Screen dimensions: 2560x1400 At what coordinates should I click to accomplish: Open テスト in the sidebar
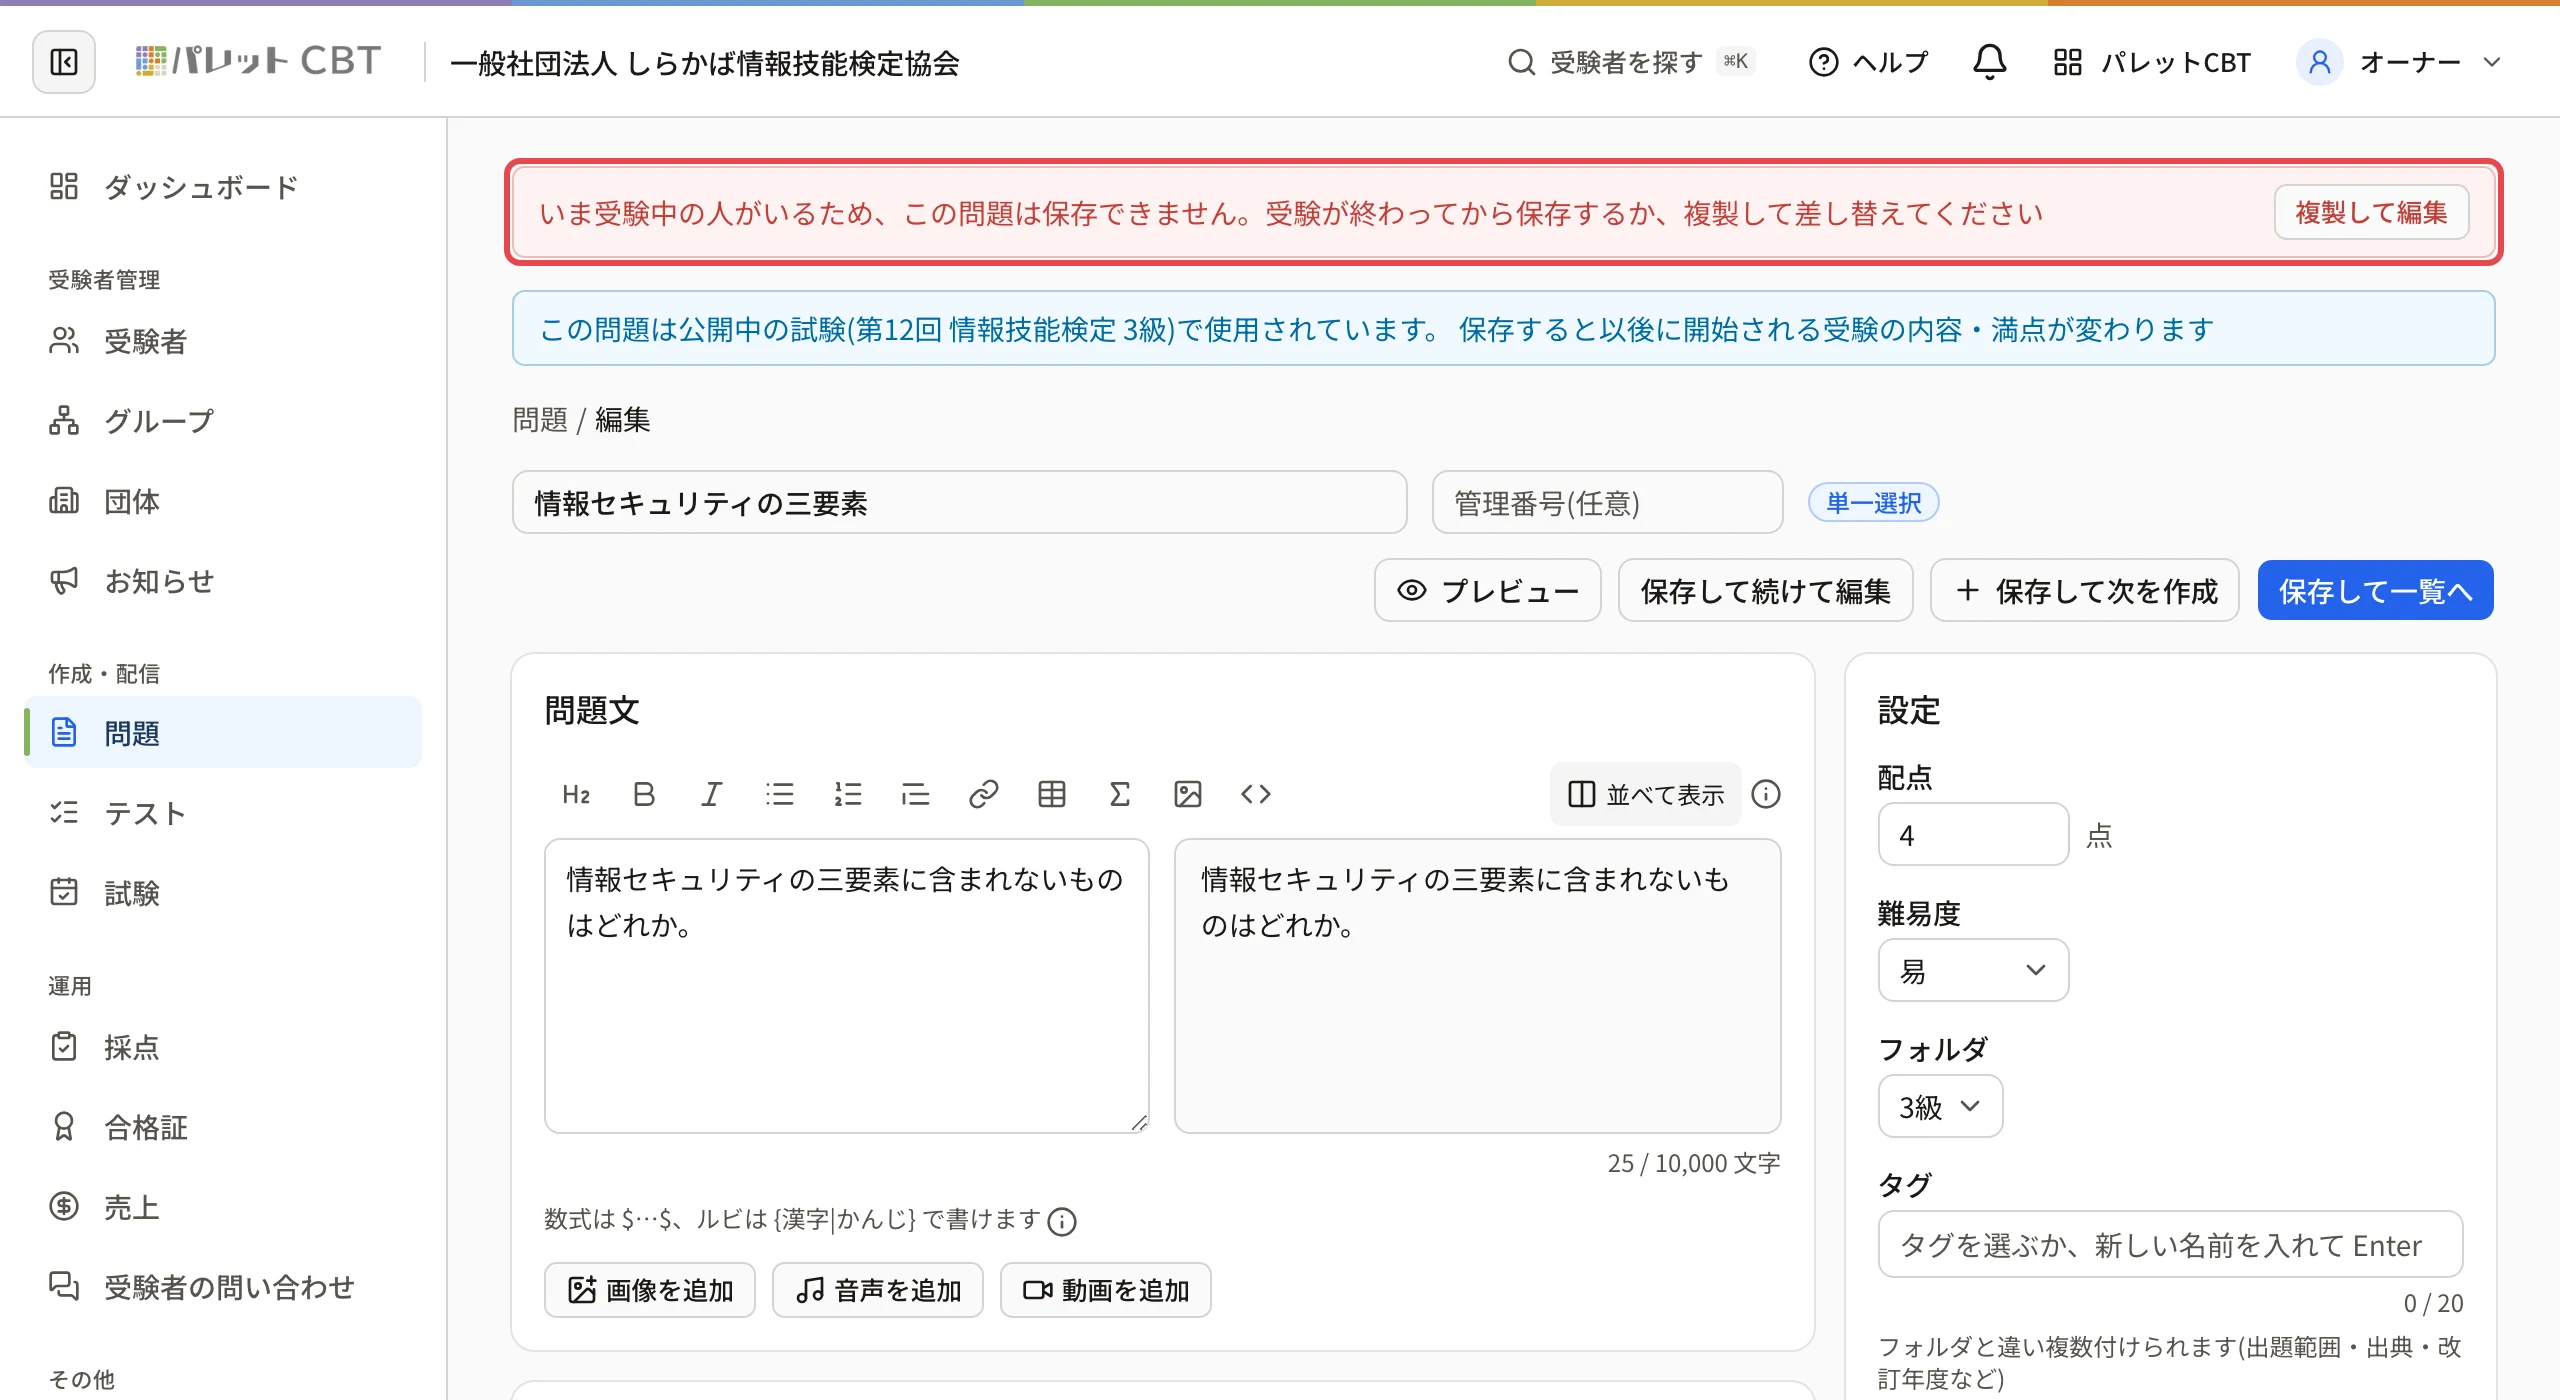point(222,813)
